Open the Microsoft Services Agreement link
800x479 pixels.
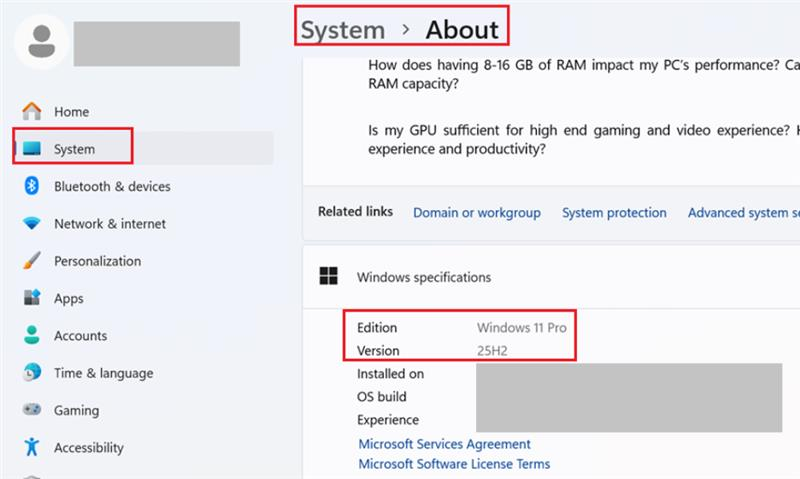coord(444,444)
